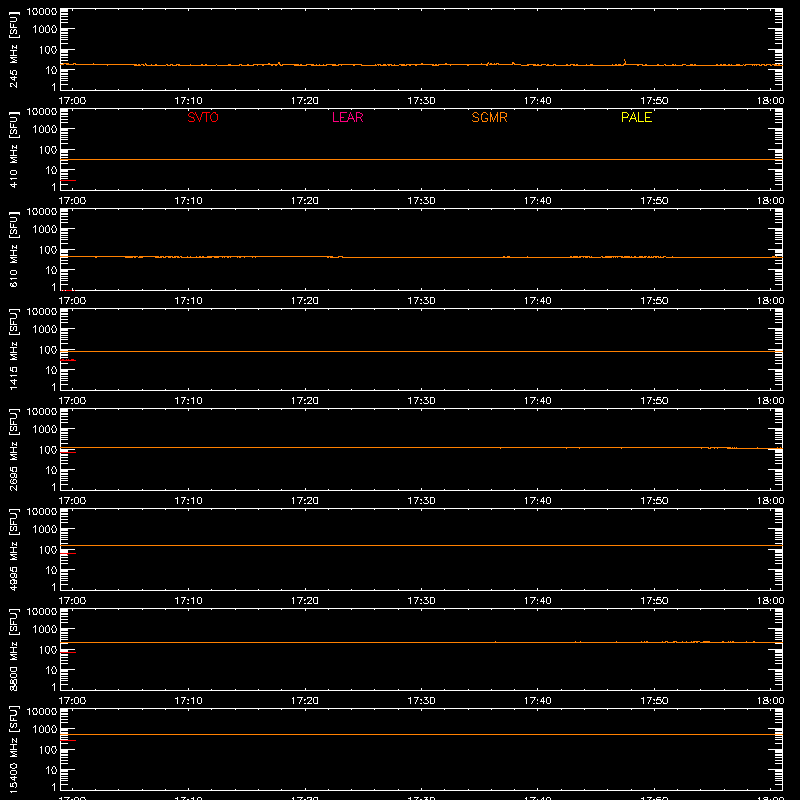
Task: Click the 17:30 label below the 2695 MHz panel
Action: 421,501
